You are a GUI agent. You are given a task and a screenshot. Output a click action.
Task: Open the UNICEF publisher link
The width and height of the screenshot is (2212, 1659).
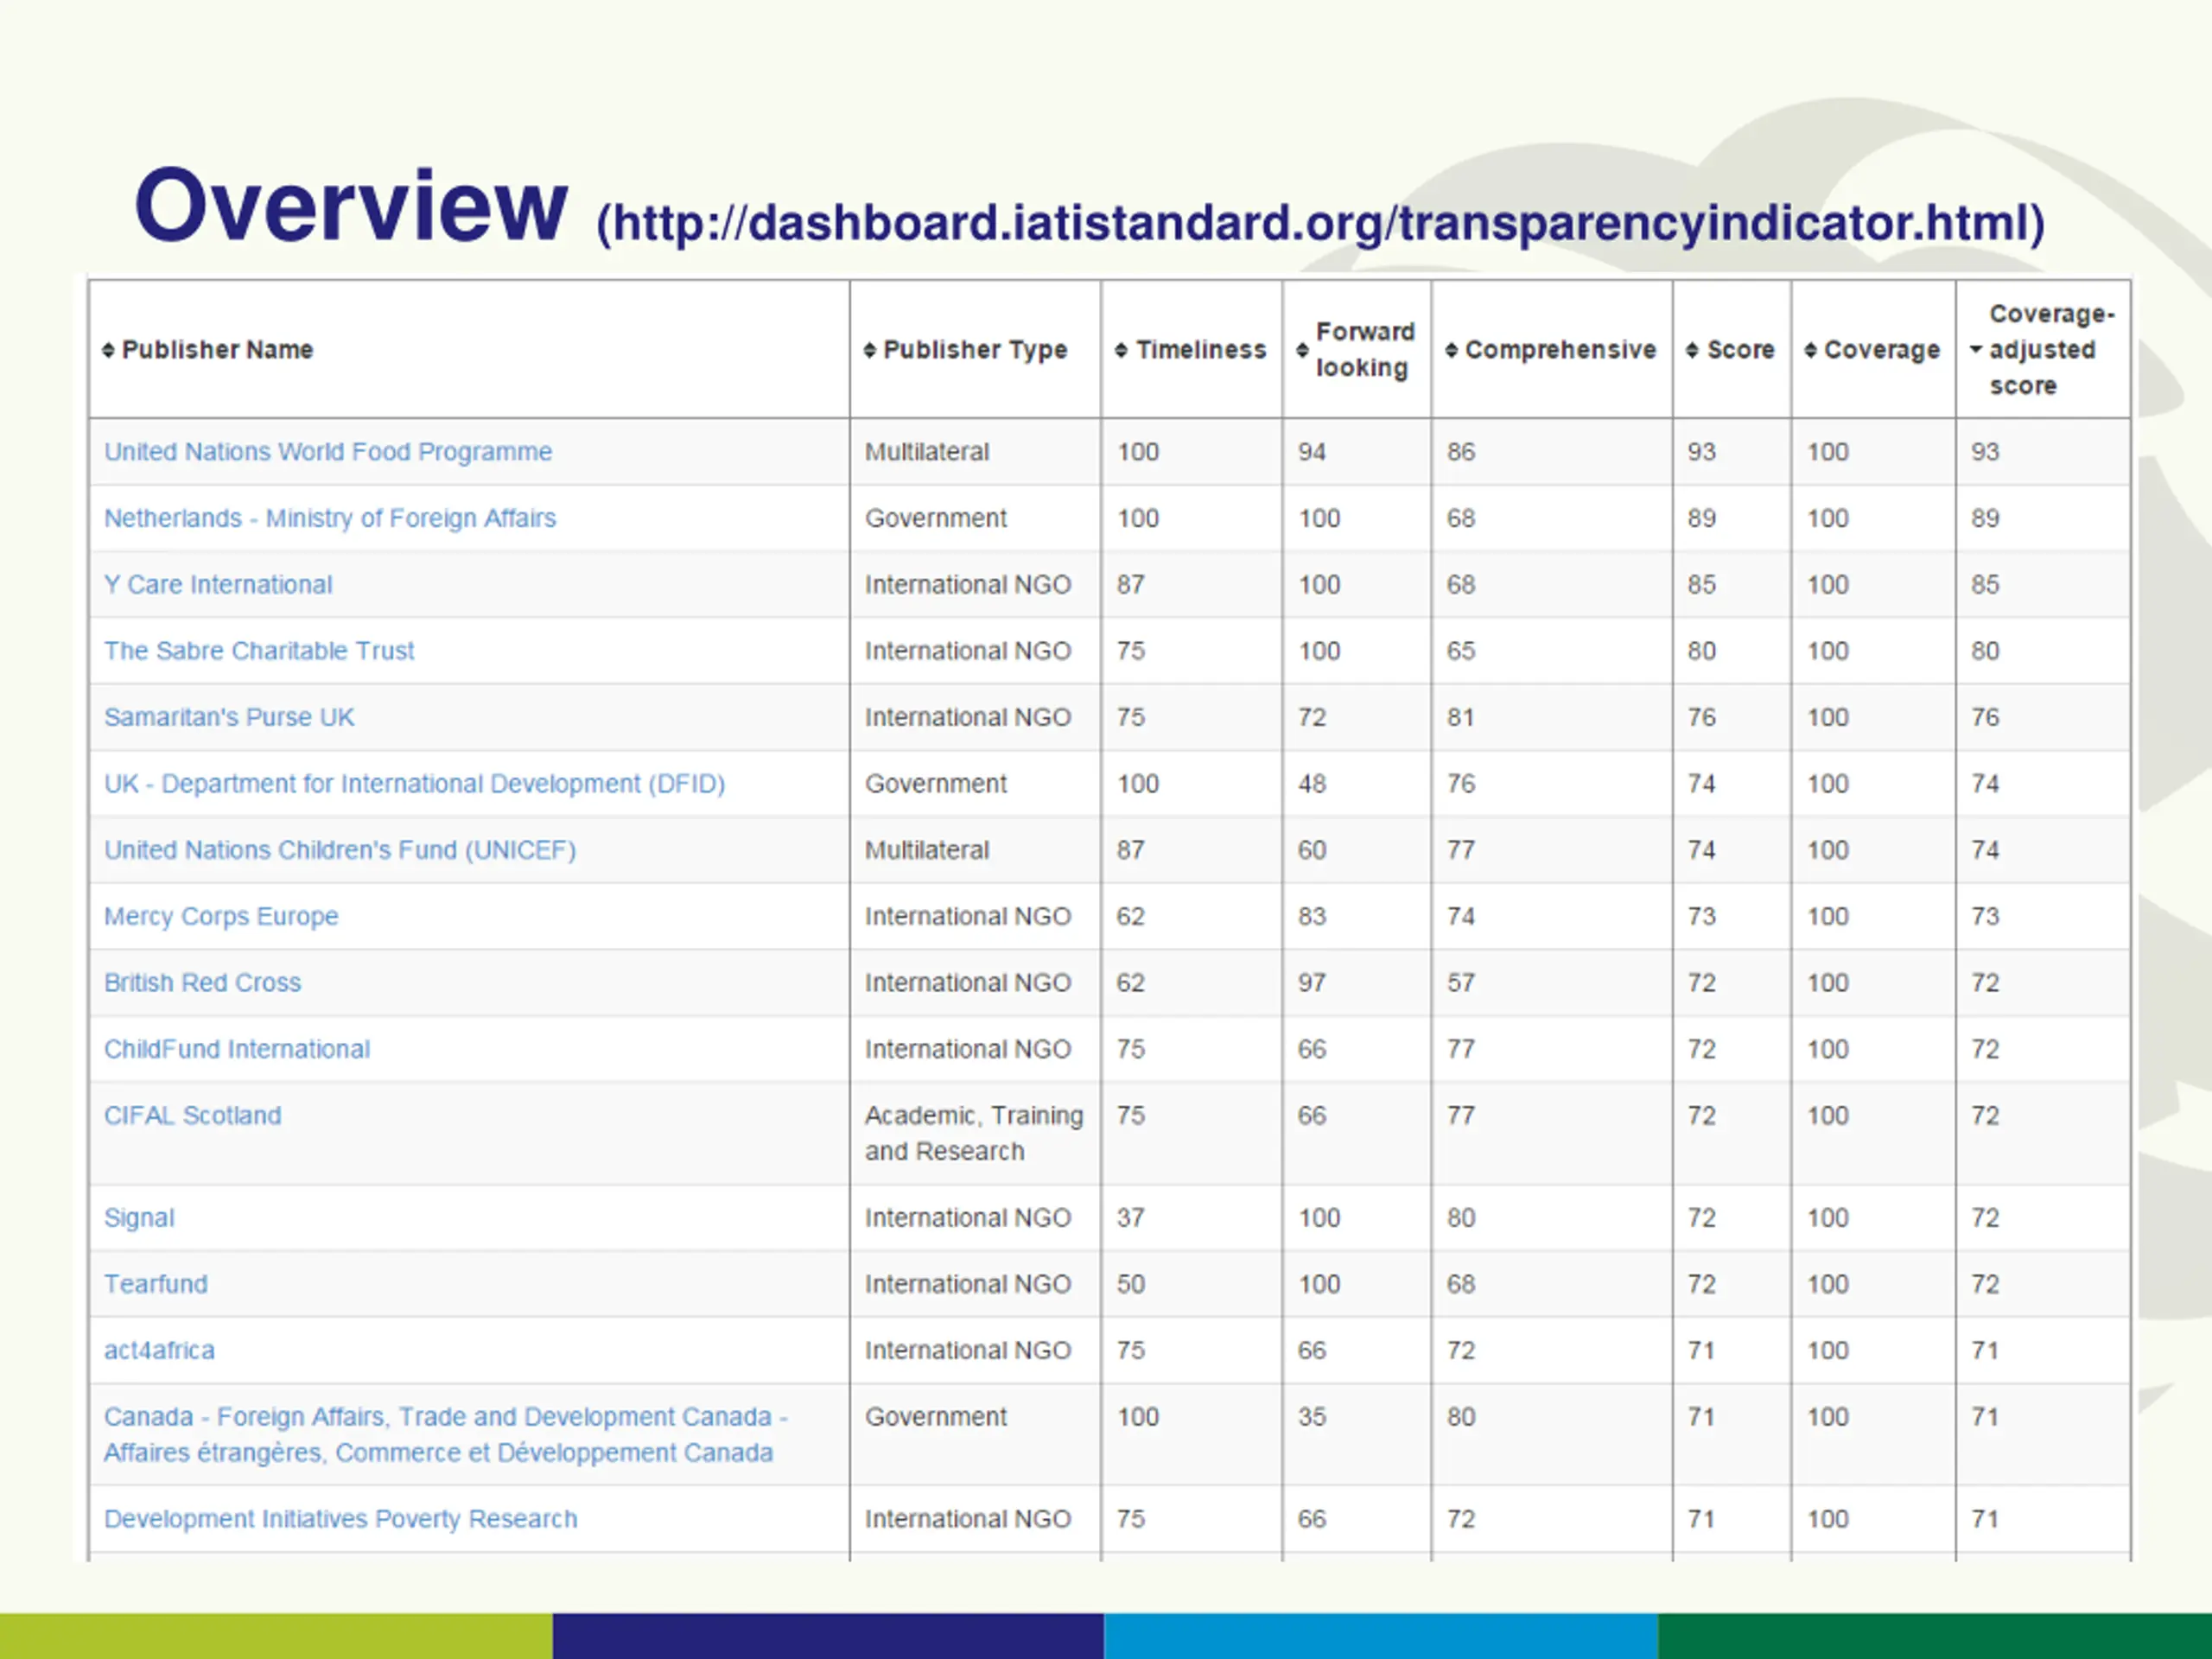340,850
